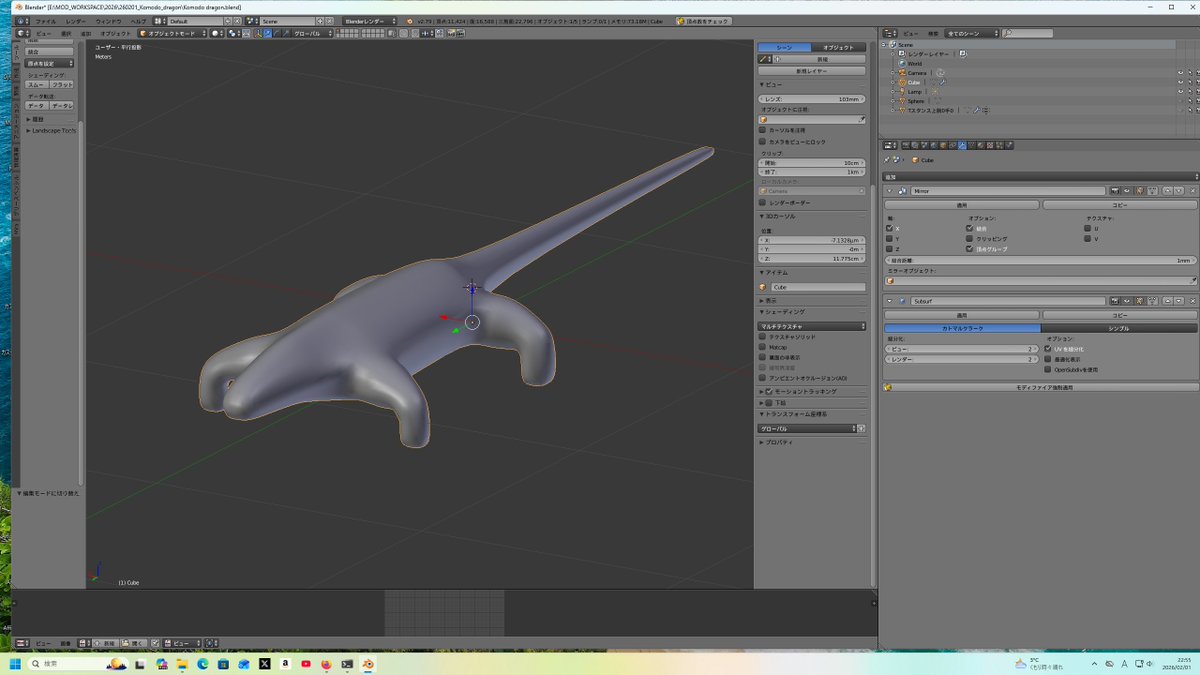Image resolution: width=1200 pixels, height=675 pixels.
Task: Click the Blender info editor type icon
Action: coord(22,21)
